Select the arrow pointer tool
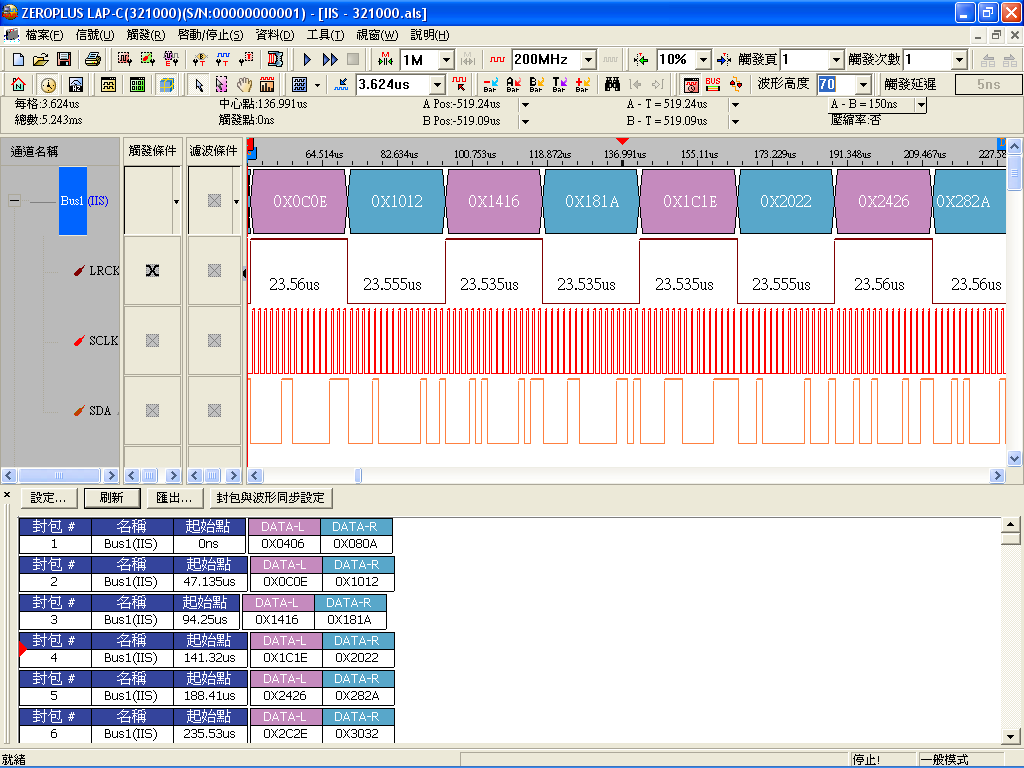Viewport: 1024px width, 768px height. (199, 85)
